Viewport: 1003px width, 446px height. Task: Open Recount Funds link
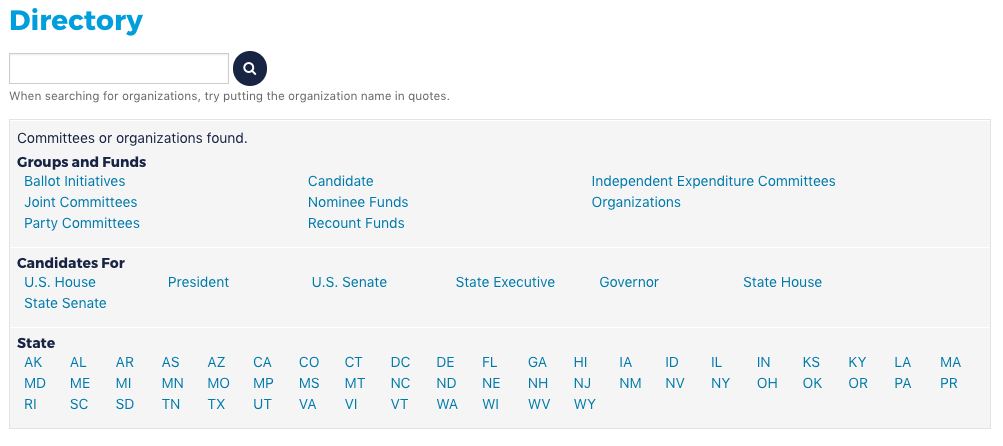[x=356, y=223]
